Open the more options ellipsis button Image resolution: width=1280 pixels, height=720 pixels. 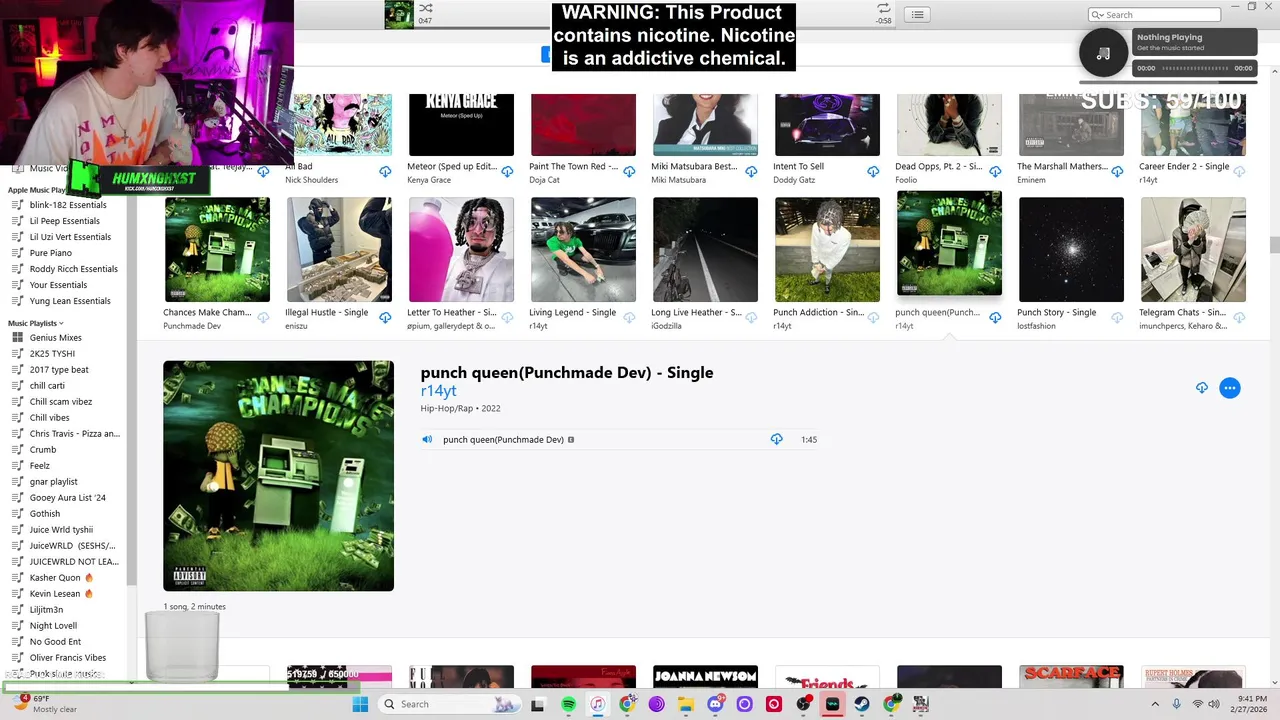[1230, 388]
